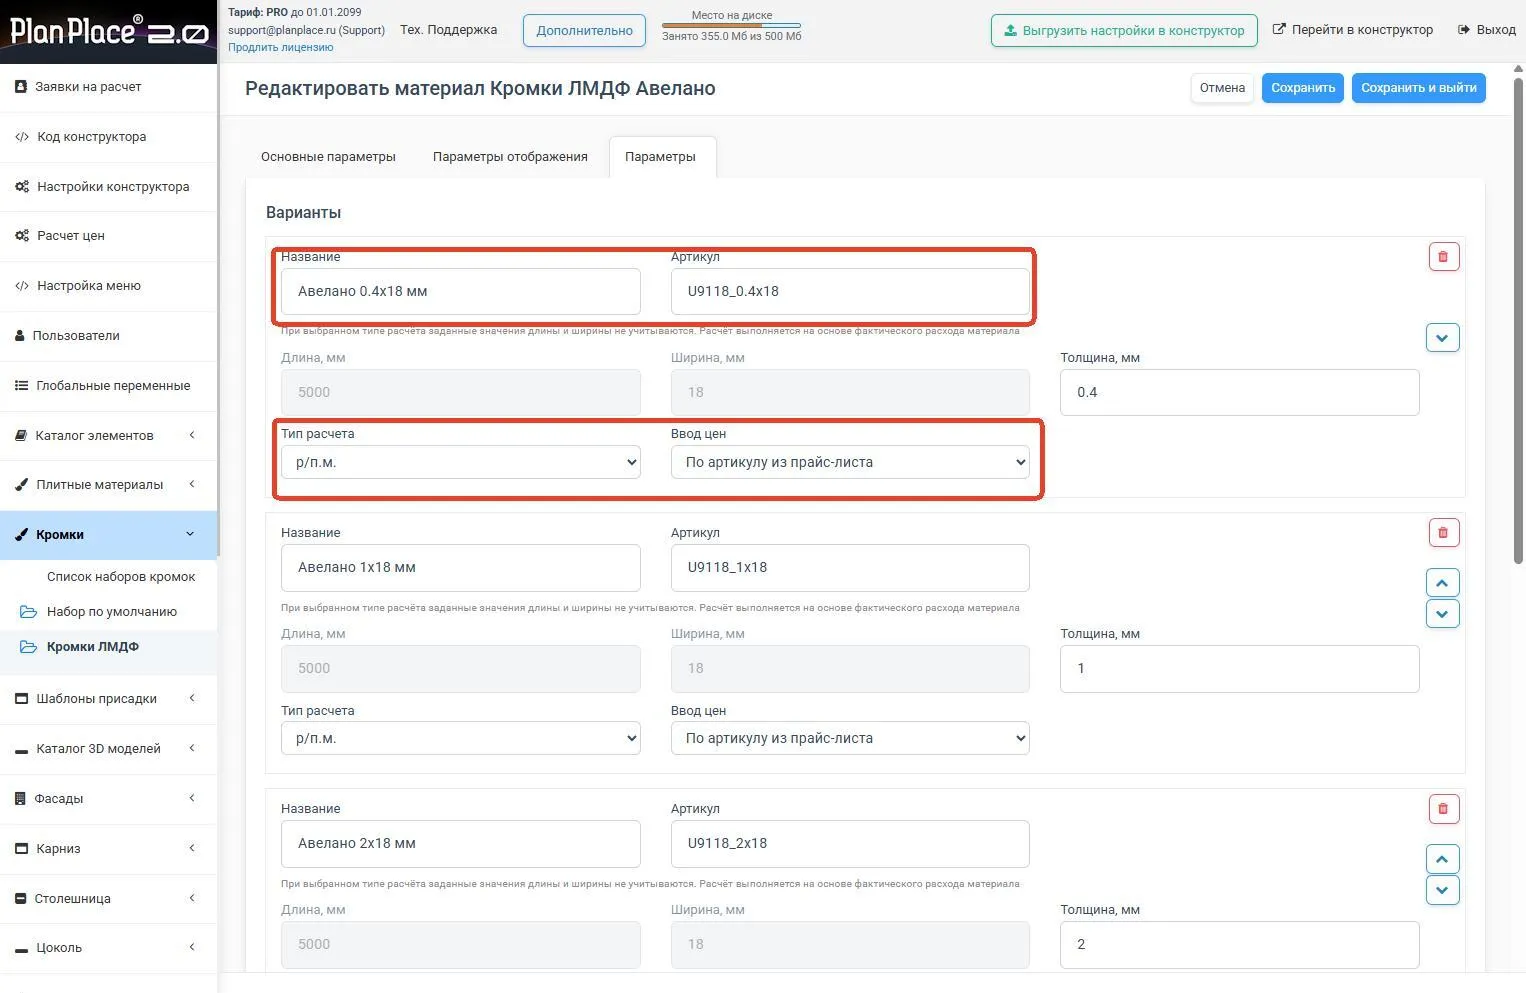Delete the Авелано 2x18 мм variant
Image resolution: width=1526 pixels, height=993 pixels.
point(1443,809)
